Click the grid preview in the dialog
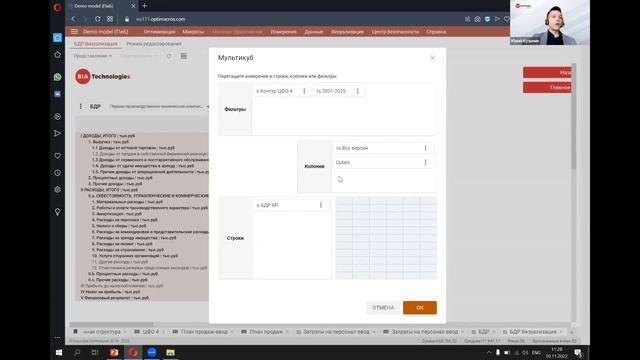640x360 pixels. coord(386,238)
